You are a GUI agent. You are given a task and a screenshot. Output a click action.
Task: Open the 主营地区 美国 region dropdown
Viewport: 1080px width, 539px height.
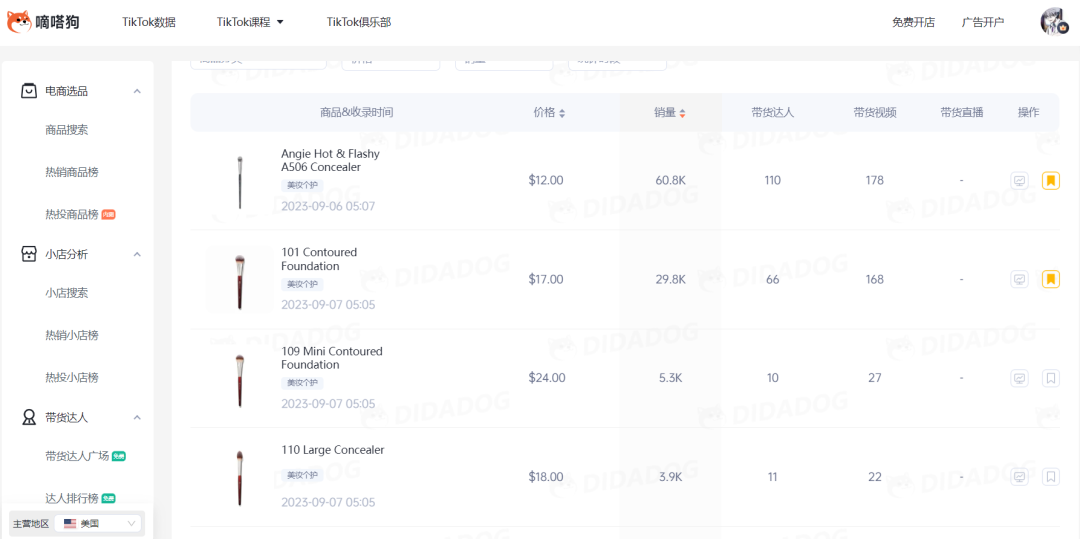99,523
